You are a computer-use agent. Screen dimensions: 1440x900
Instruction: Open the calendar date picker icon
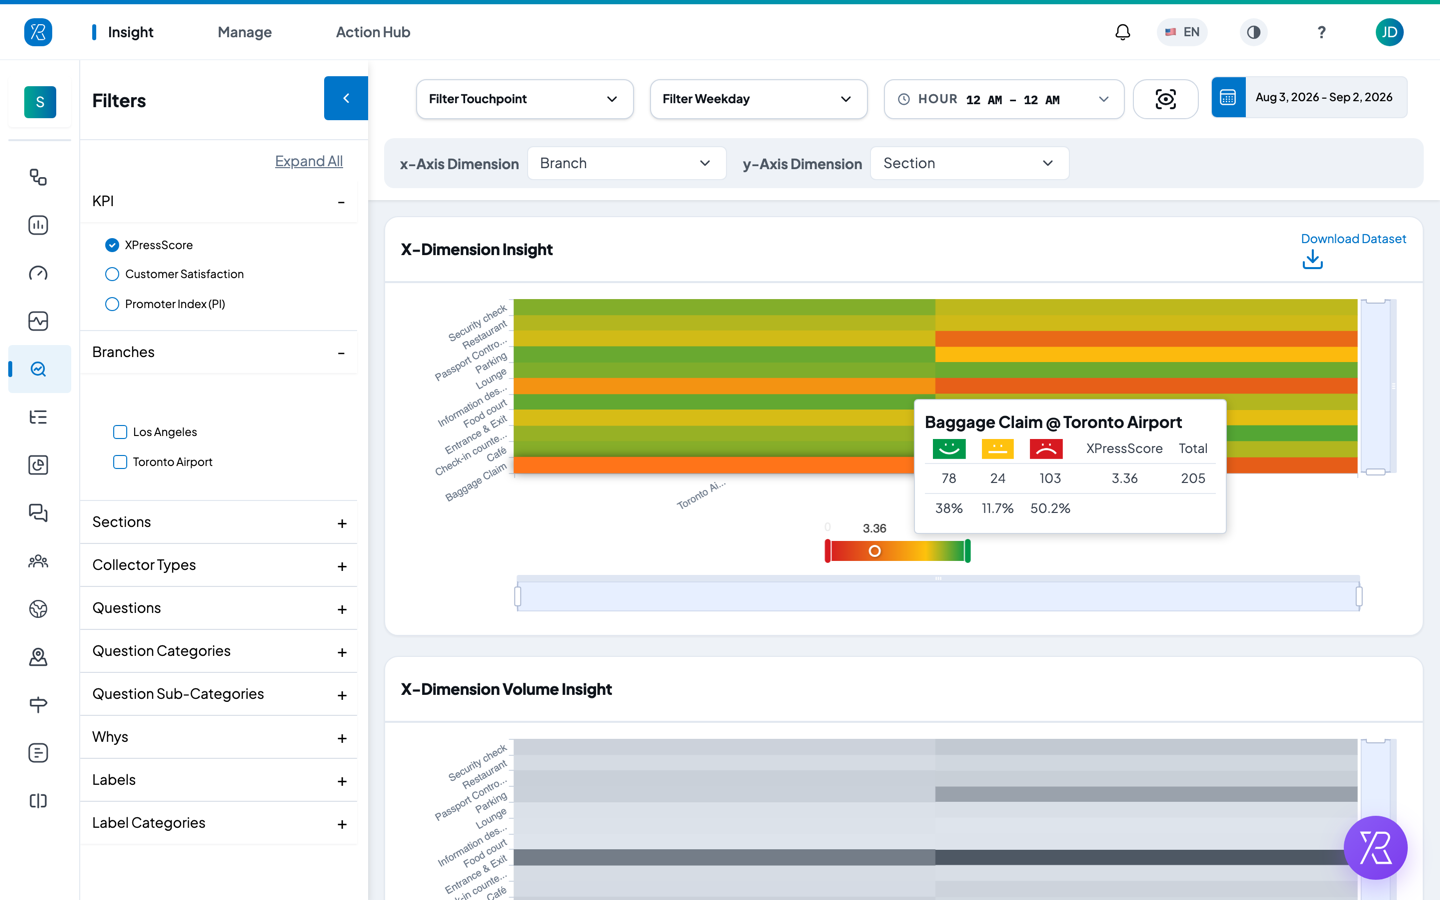coord(1228,97)
